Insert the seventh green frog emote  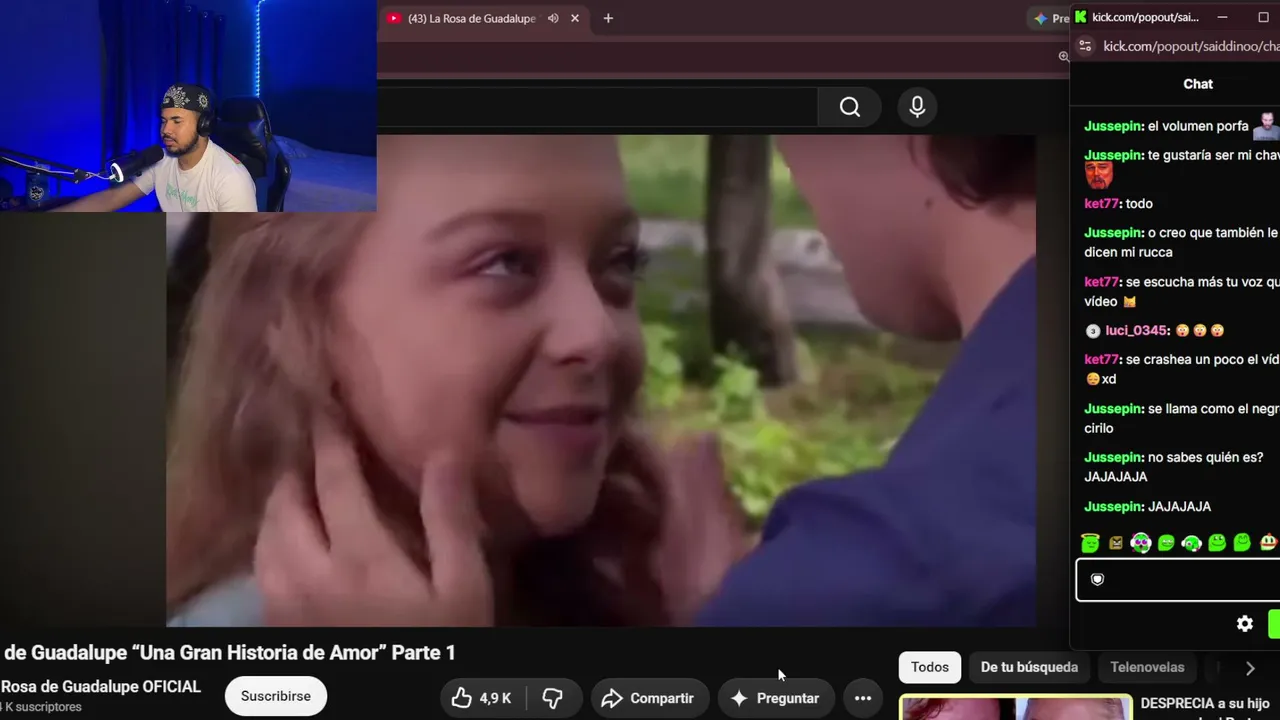point(1242,543)
